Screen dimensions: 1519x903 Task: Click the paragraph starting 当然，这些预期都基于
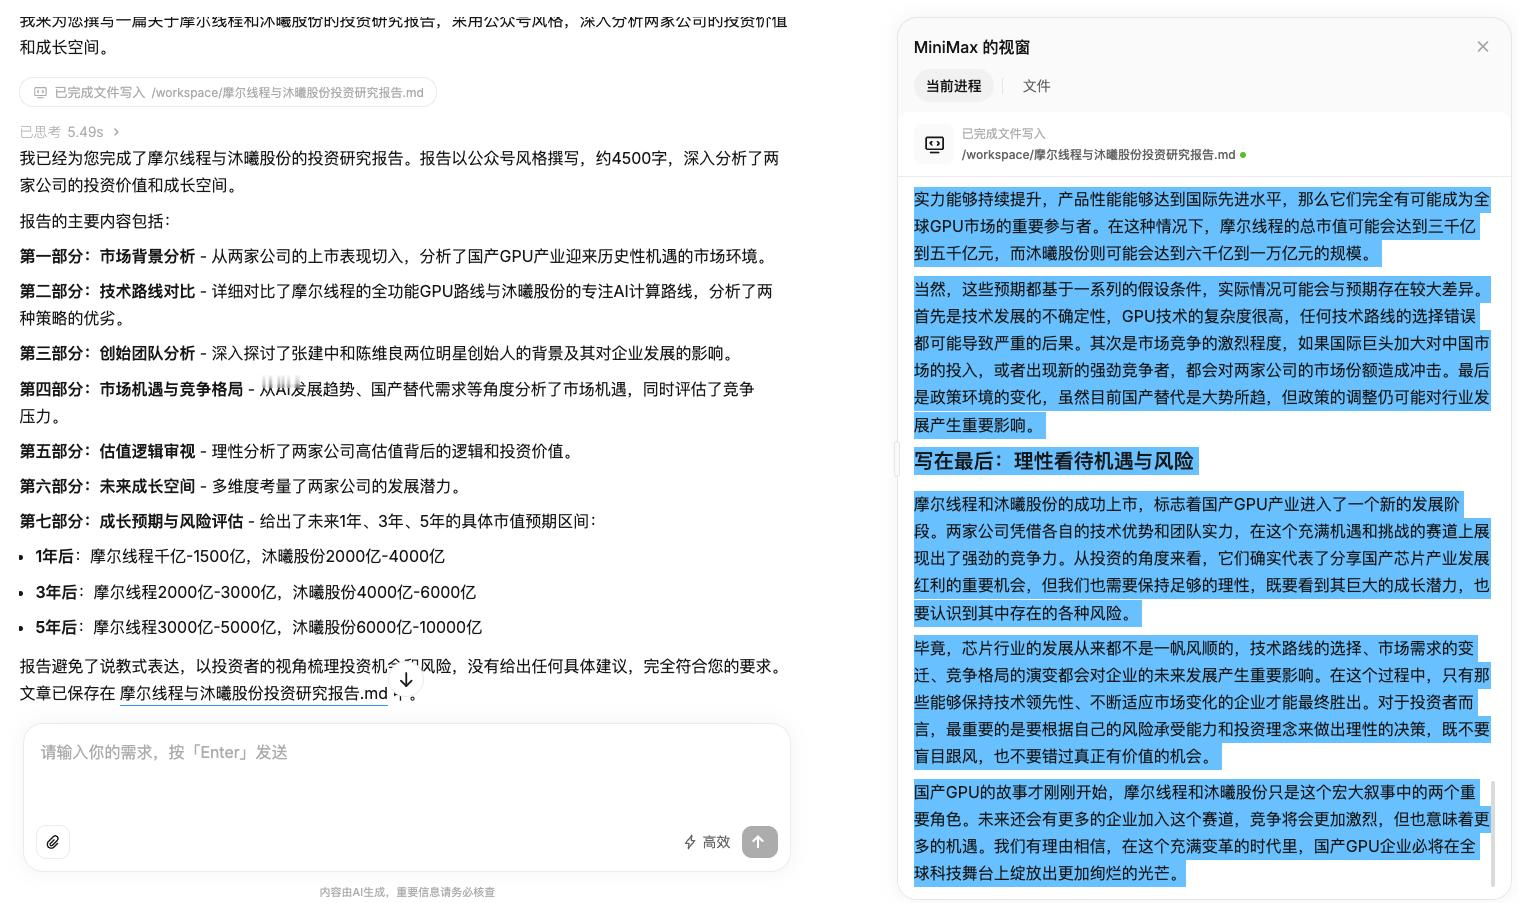[x=1202, y=357]
